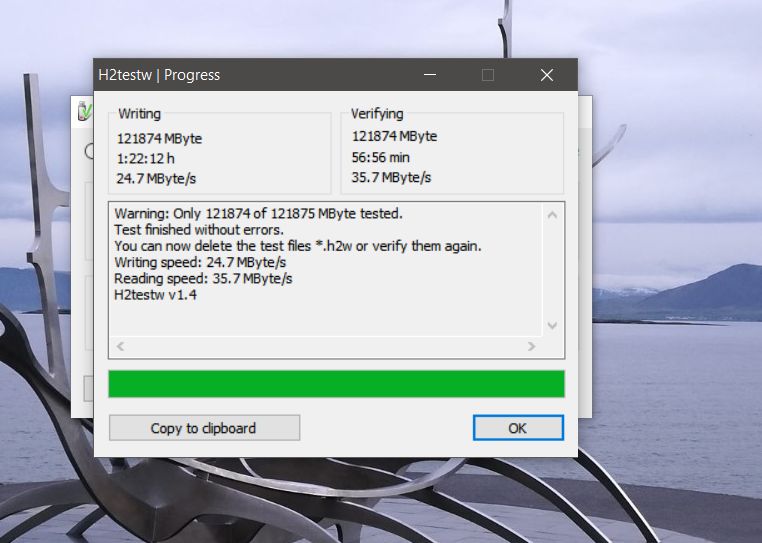Click the H2testw icon in background window
Image resolution: width=762 pixels, height=543 pixels.
click(x=85, y=111)
